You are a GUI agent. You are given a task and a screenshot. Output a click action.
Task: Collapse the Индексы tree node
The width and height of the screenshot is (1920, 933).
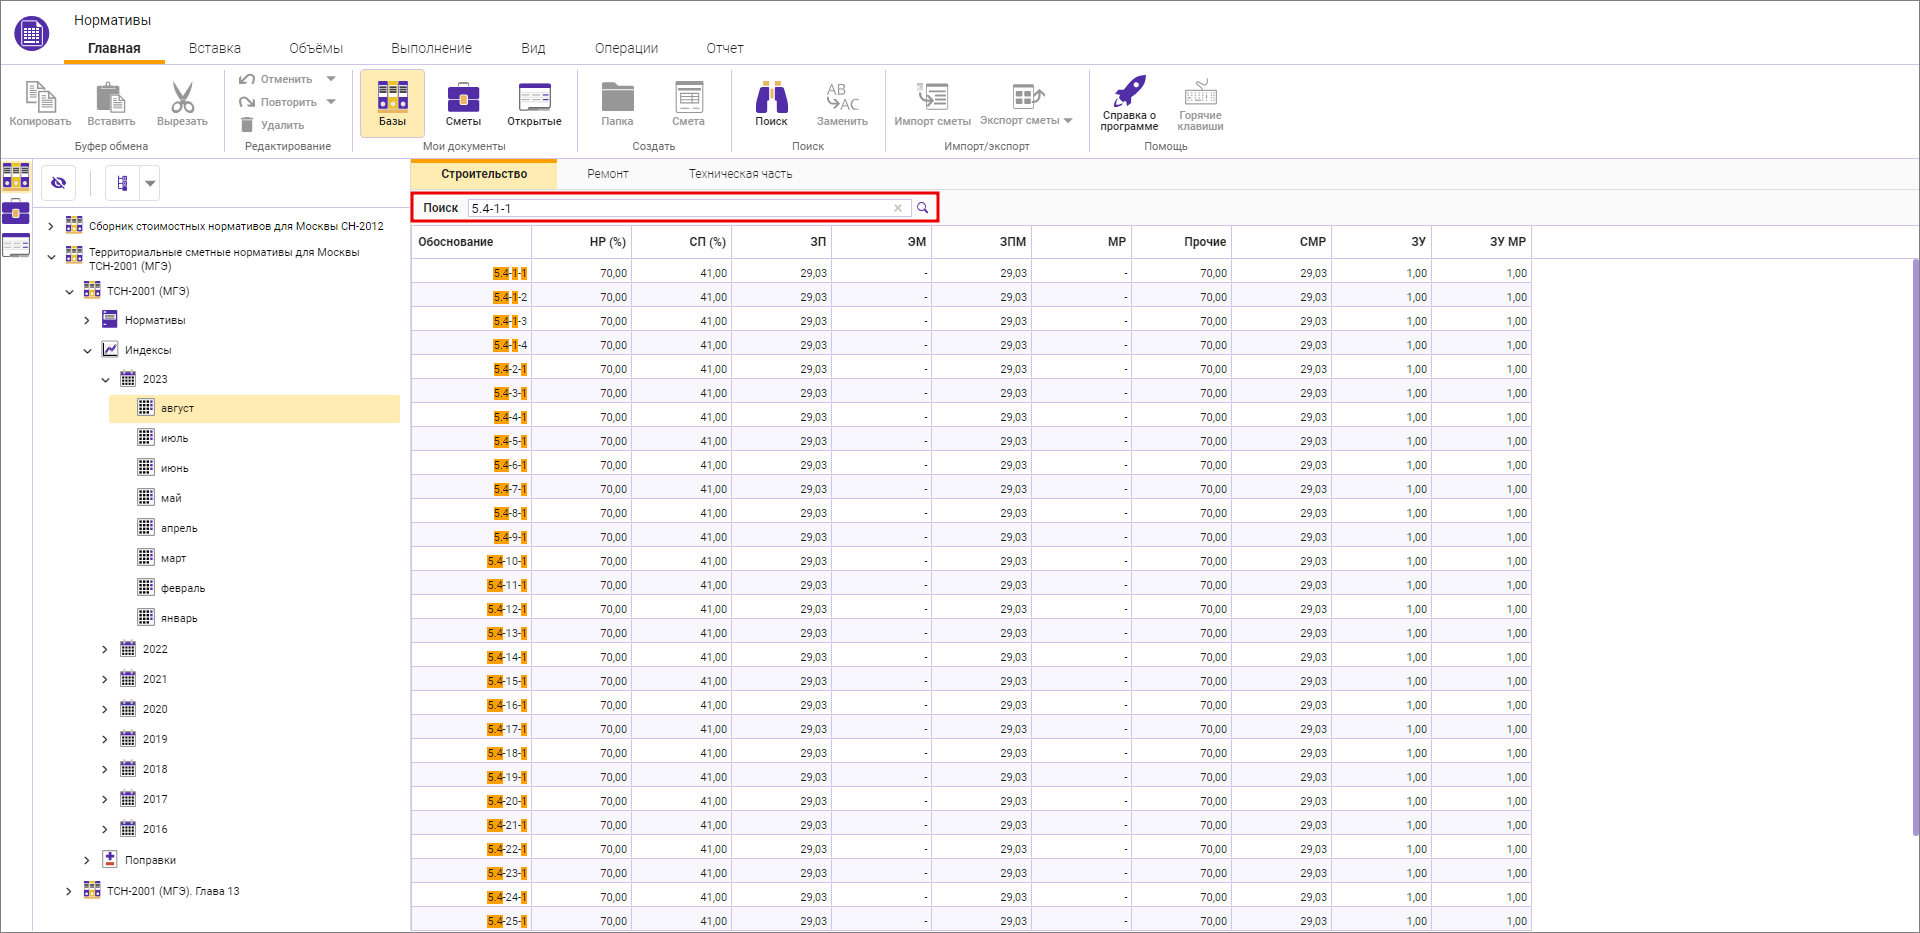pyautogui.click(x=87, y=350)
